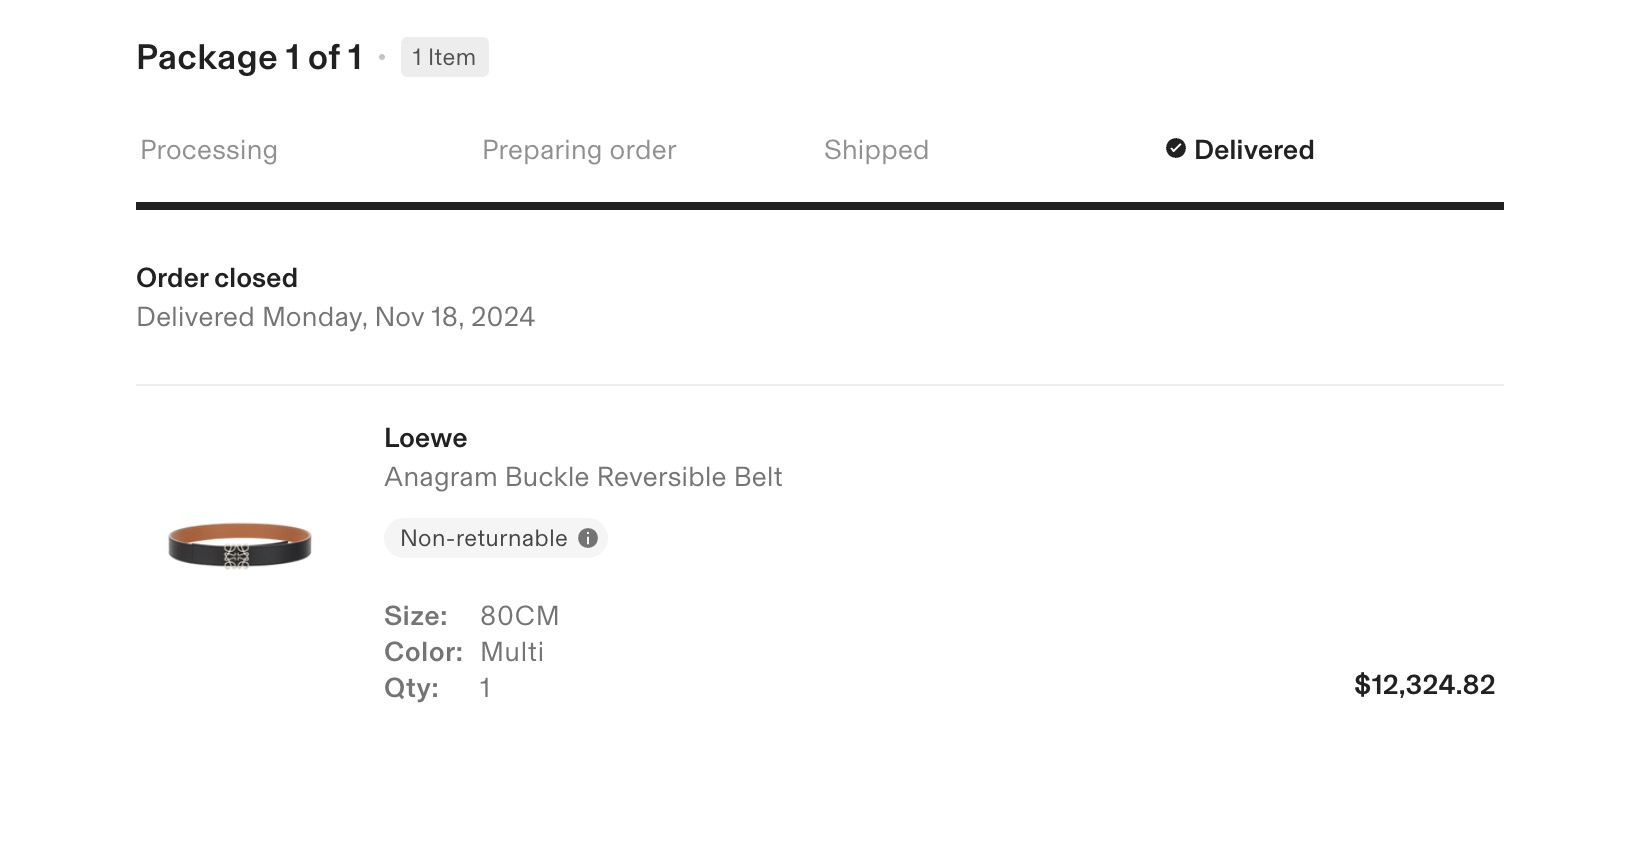The width and height of the screenshot is (1632, 852).
Task: Select the Delivered status label
Action: click(x=1254, y=150)
